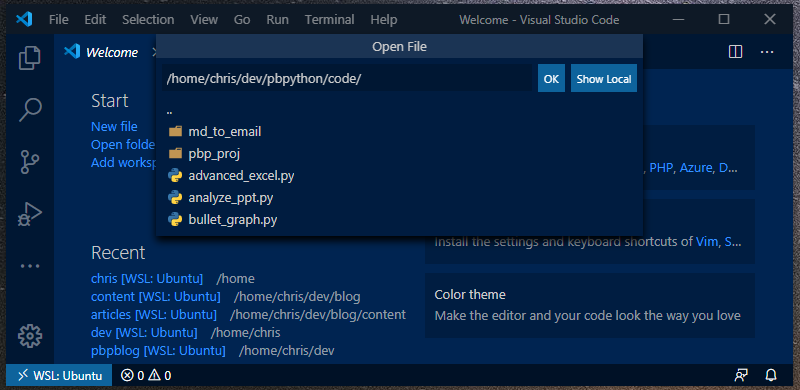Open recent dev [WSL: Ubuntu]
This screenshot has width=800, height=390.
[x=144, y=333]
